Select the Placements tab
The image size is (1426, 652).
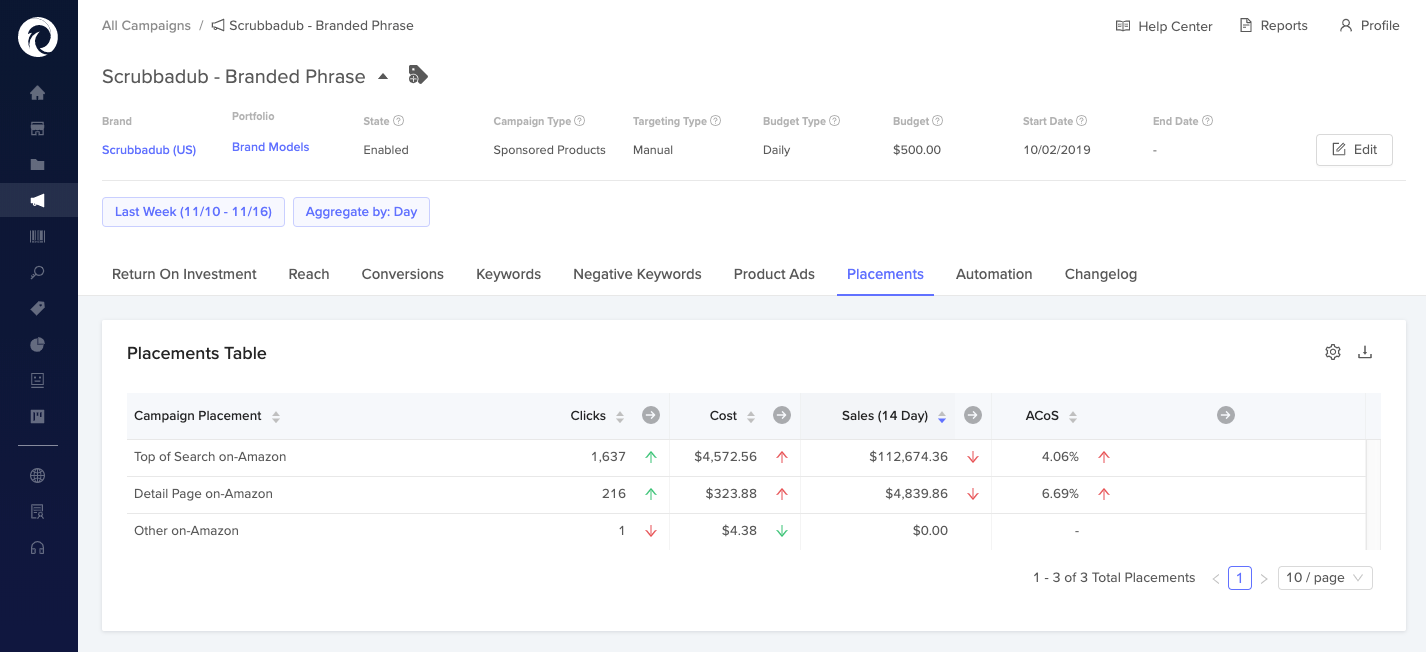(x=885, y=274)
